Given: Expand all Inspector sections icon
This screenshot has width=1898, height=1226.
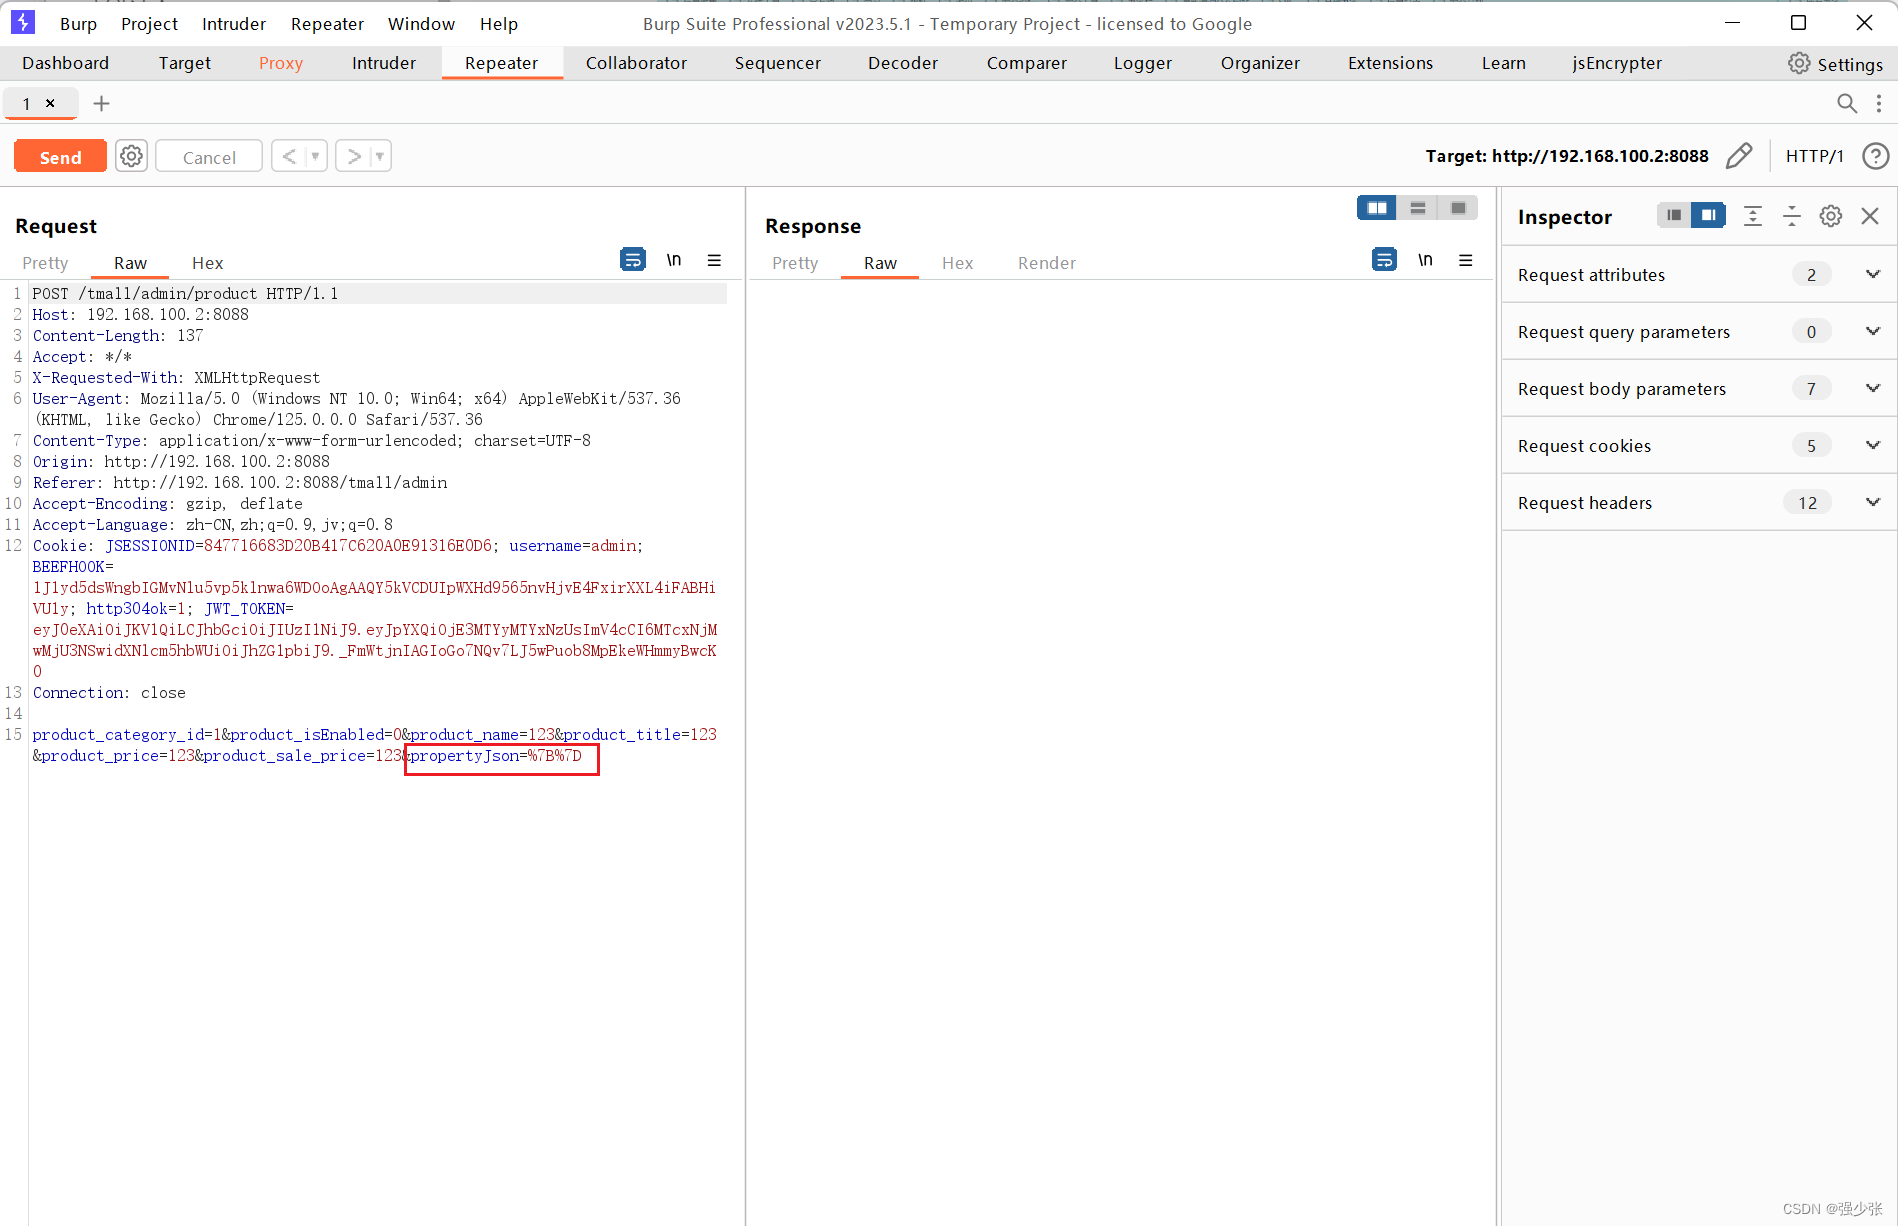Looking at the screenshot, I should (1752, 216).
